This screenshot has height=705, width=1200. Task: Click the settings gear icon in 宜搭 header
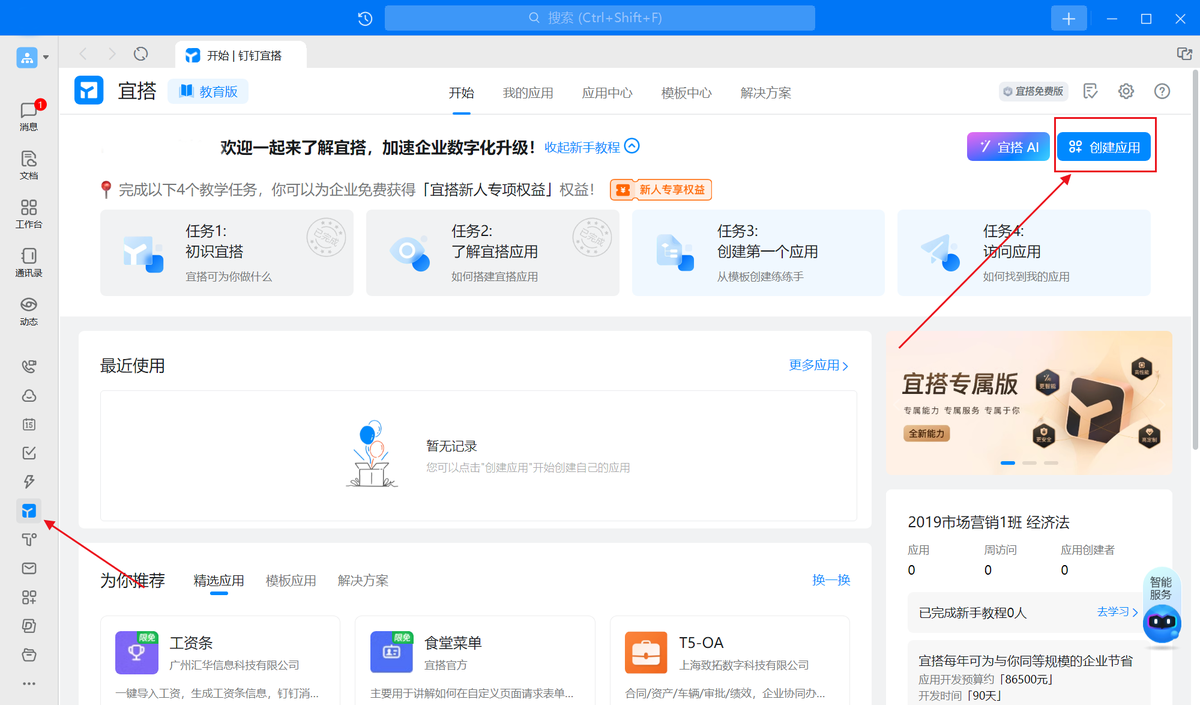(x=1126, y=92)
